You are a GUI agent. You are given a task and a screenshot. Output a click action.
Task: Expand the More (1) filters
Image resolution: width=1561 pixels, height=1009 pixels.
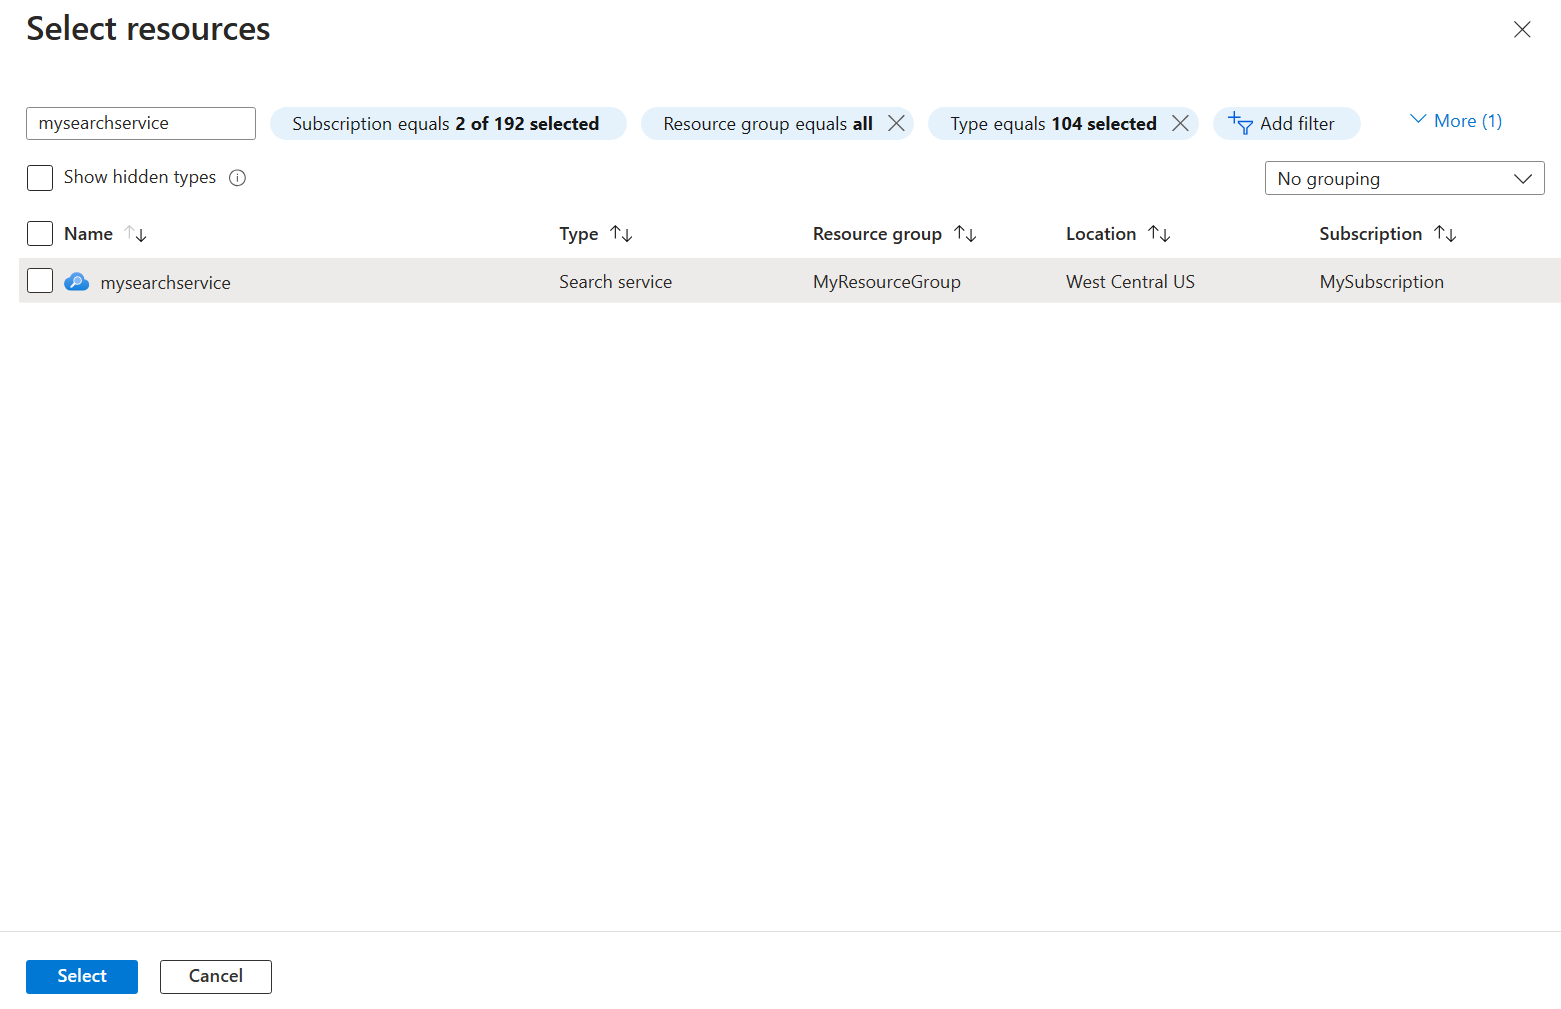point(1455,120)
